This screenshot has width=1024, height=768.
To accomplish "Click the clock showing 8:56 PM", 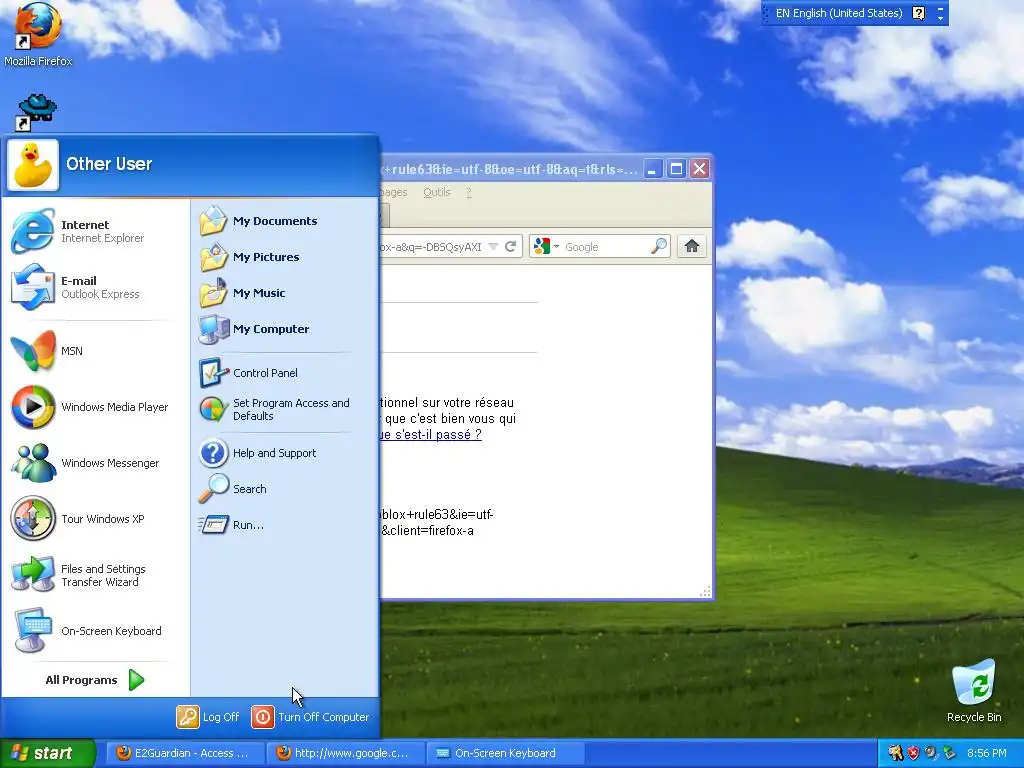I will coord(987,753).
